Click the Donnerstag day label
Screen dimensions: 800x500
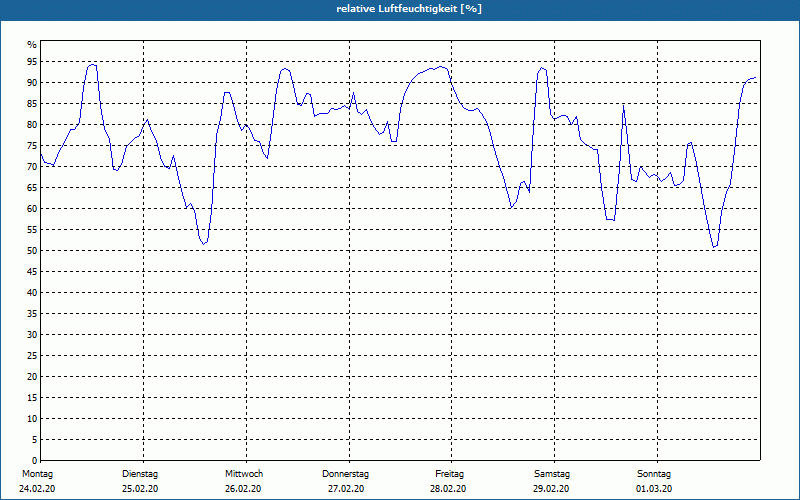click(x=345, y=474)
